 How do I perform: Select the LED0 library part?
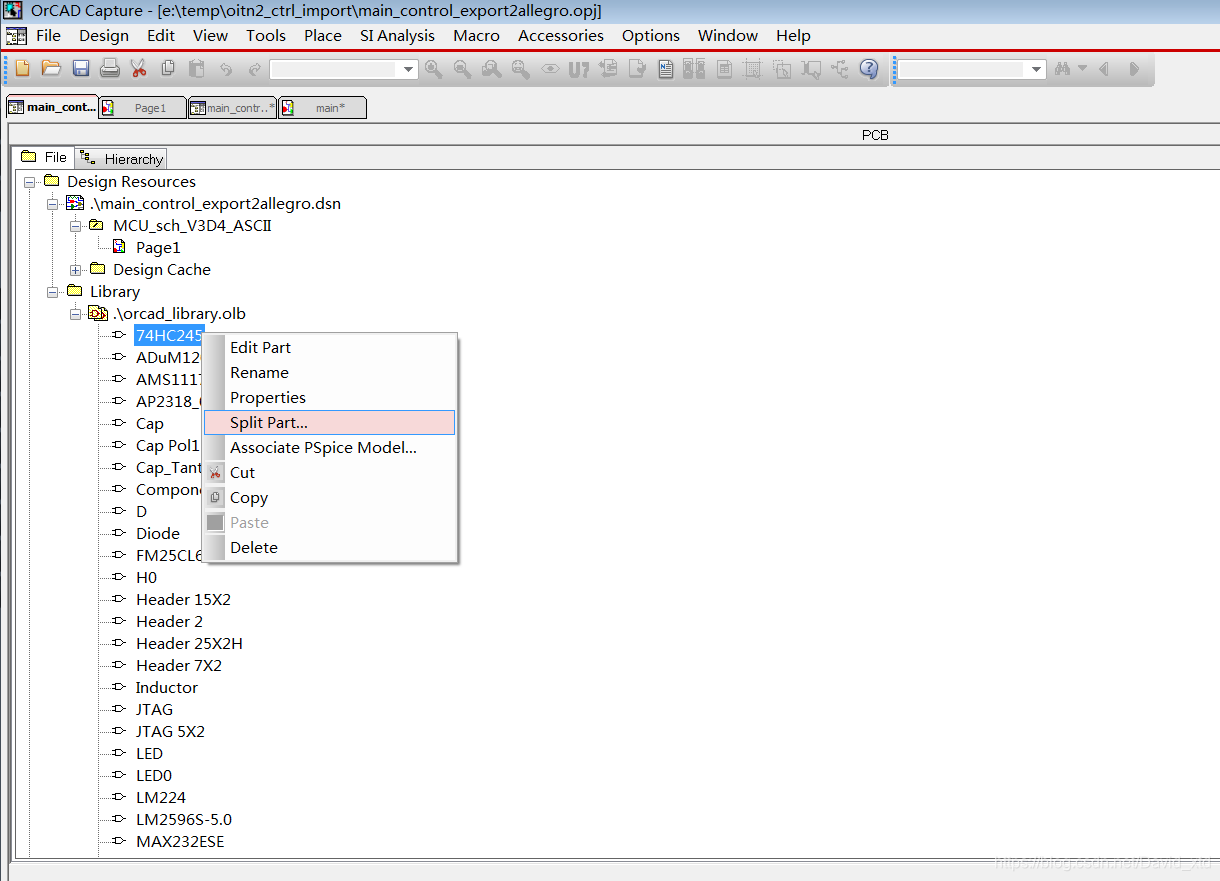coord(154,776)
